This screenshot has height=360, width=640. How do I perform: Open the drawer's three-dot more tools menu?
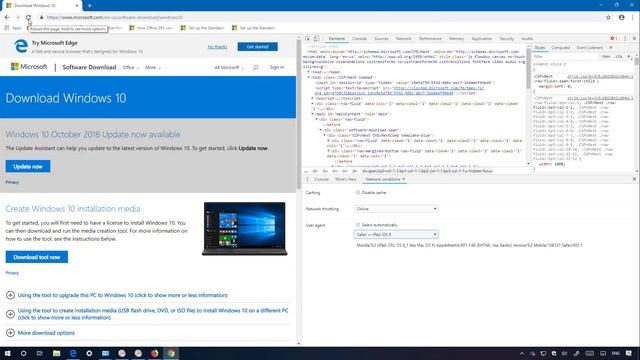(x=307, y=179)
